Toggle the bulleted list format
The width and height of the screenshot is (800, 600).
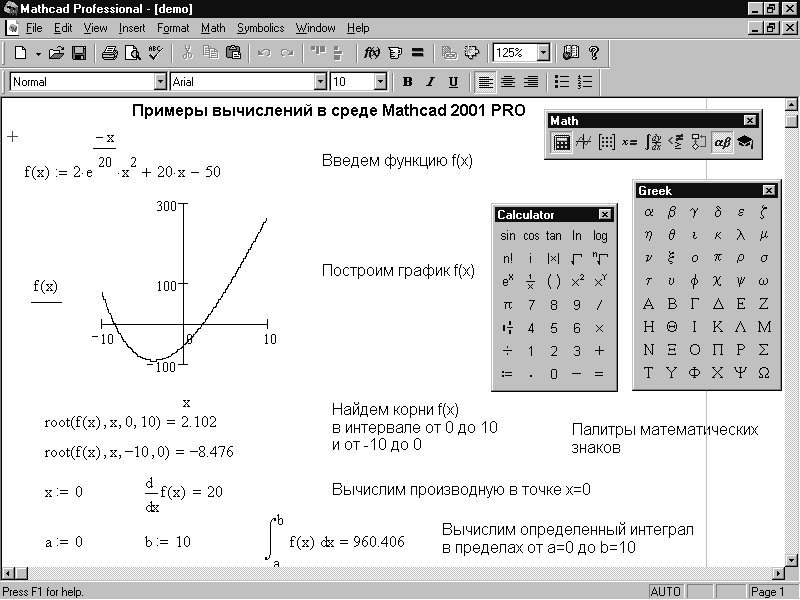click(562, 82)
